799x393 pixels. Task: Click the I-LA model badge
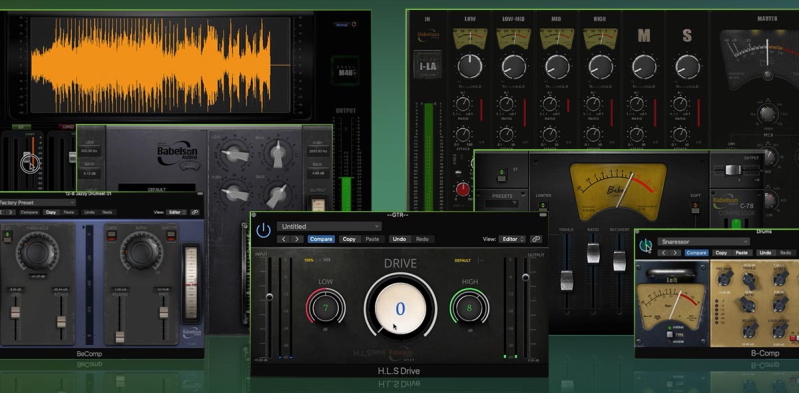tap(428, 65)
